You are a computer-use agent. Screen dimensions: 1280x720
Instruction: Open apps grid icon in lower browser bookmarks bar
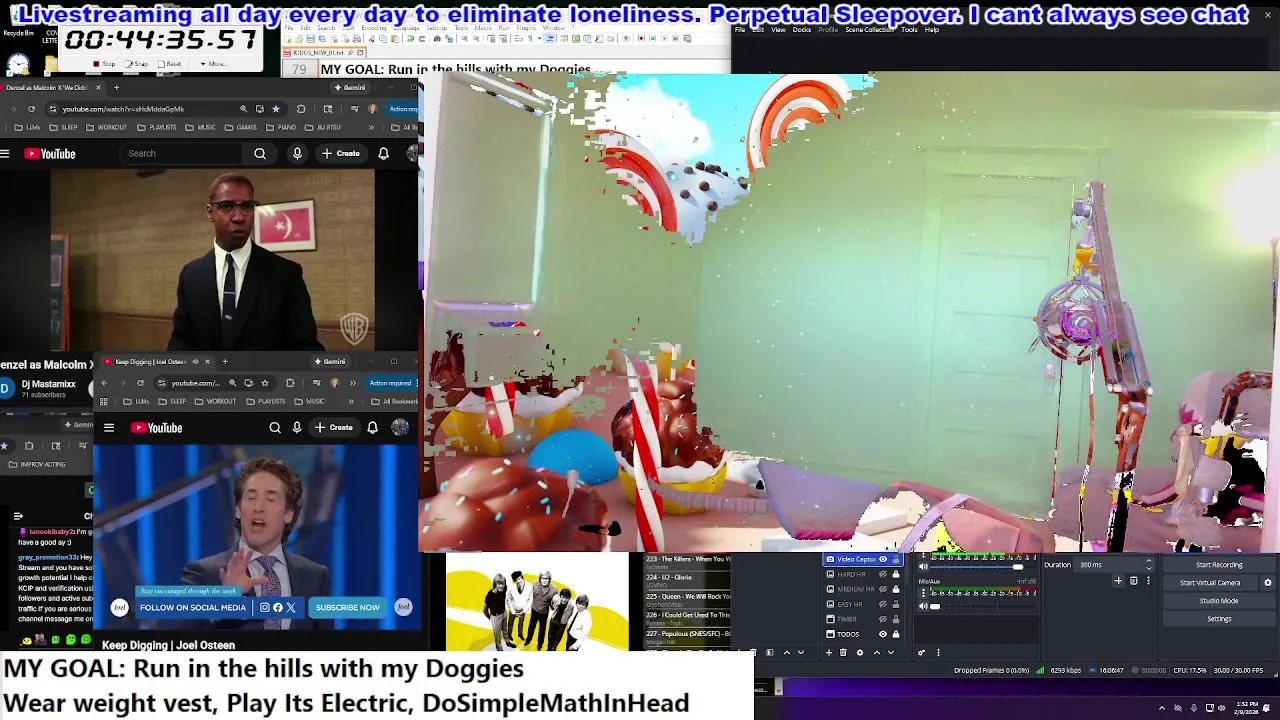coord(103,401)
